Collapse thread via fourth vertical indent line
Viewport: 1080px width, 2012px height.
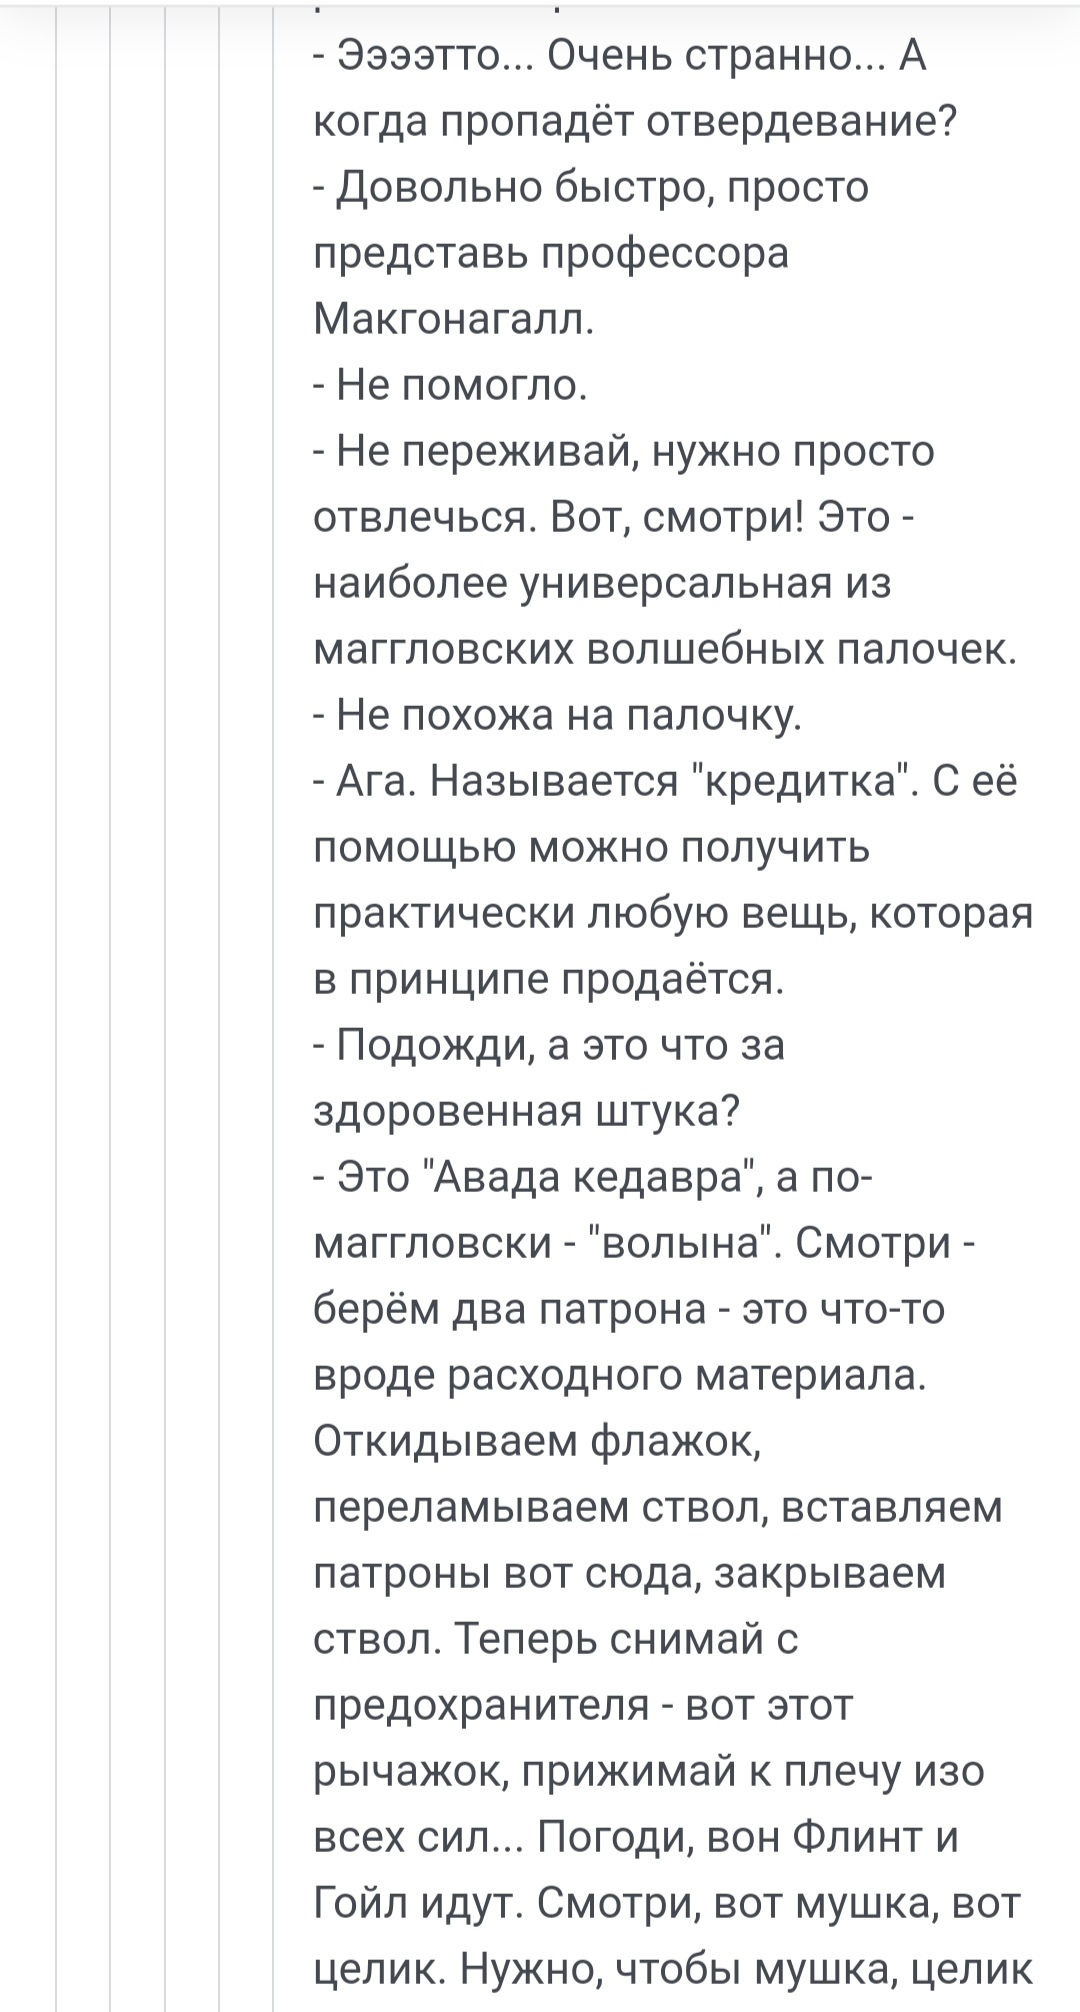tap(219, 1000)
